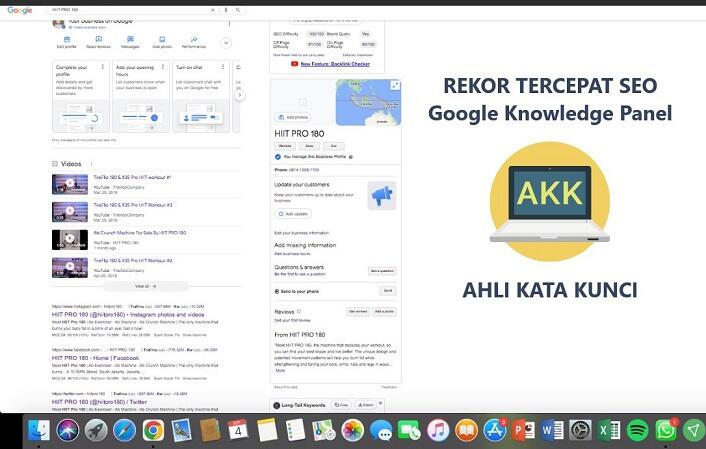
Task: Open Messages from the Dock
Action: (381, 431)
